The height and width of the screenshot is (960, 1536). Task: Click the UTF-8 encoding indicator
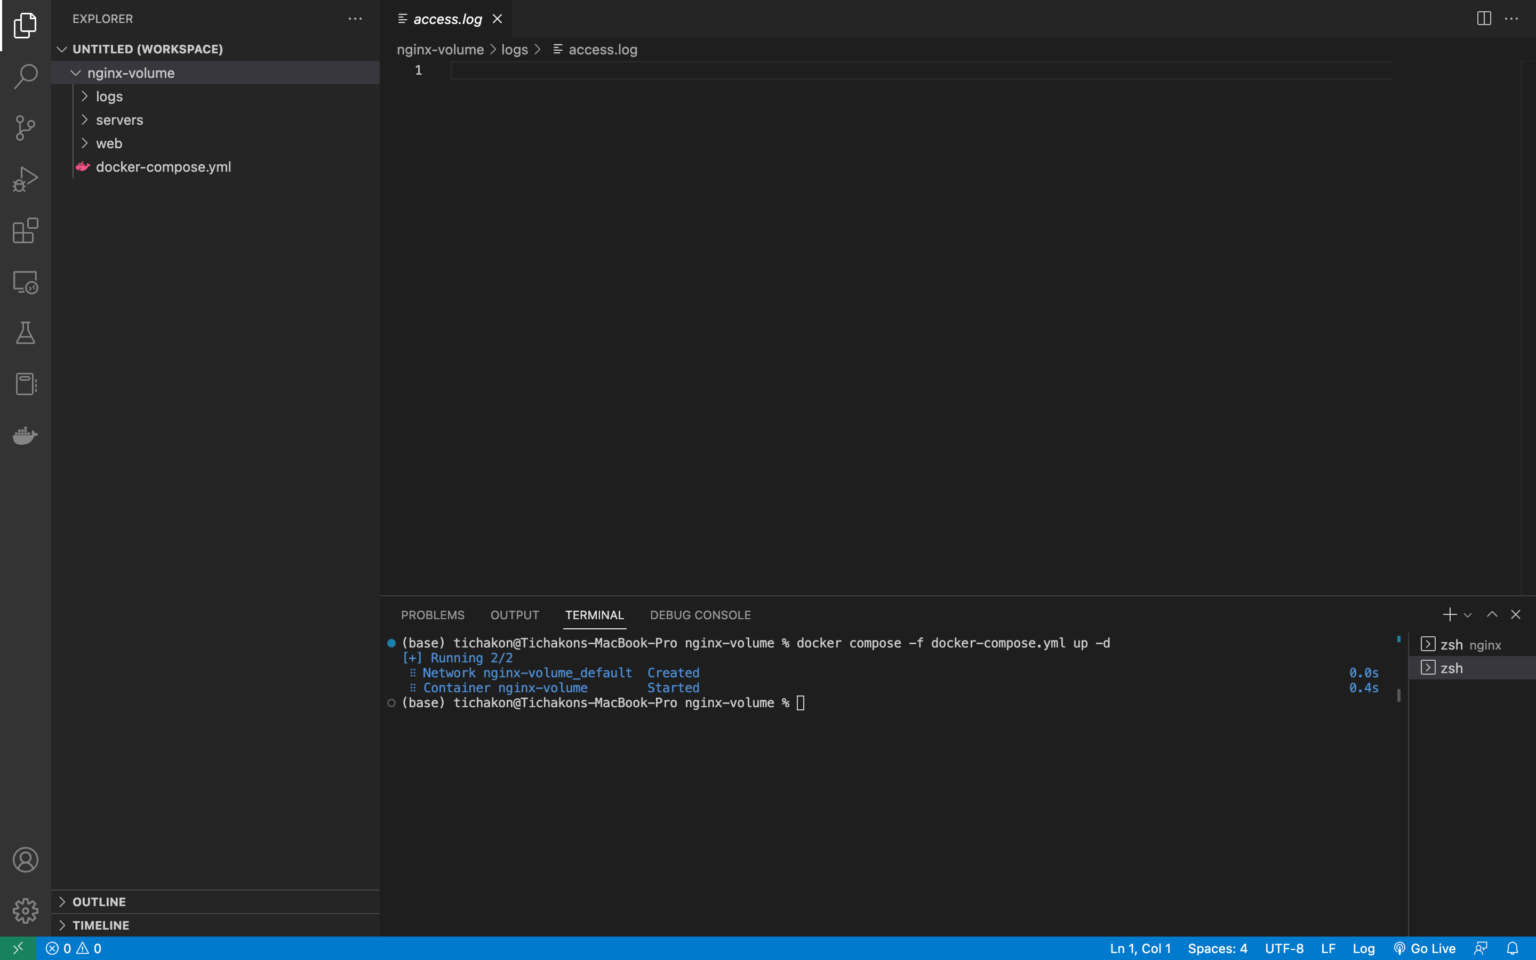(1284, 948)
